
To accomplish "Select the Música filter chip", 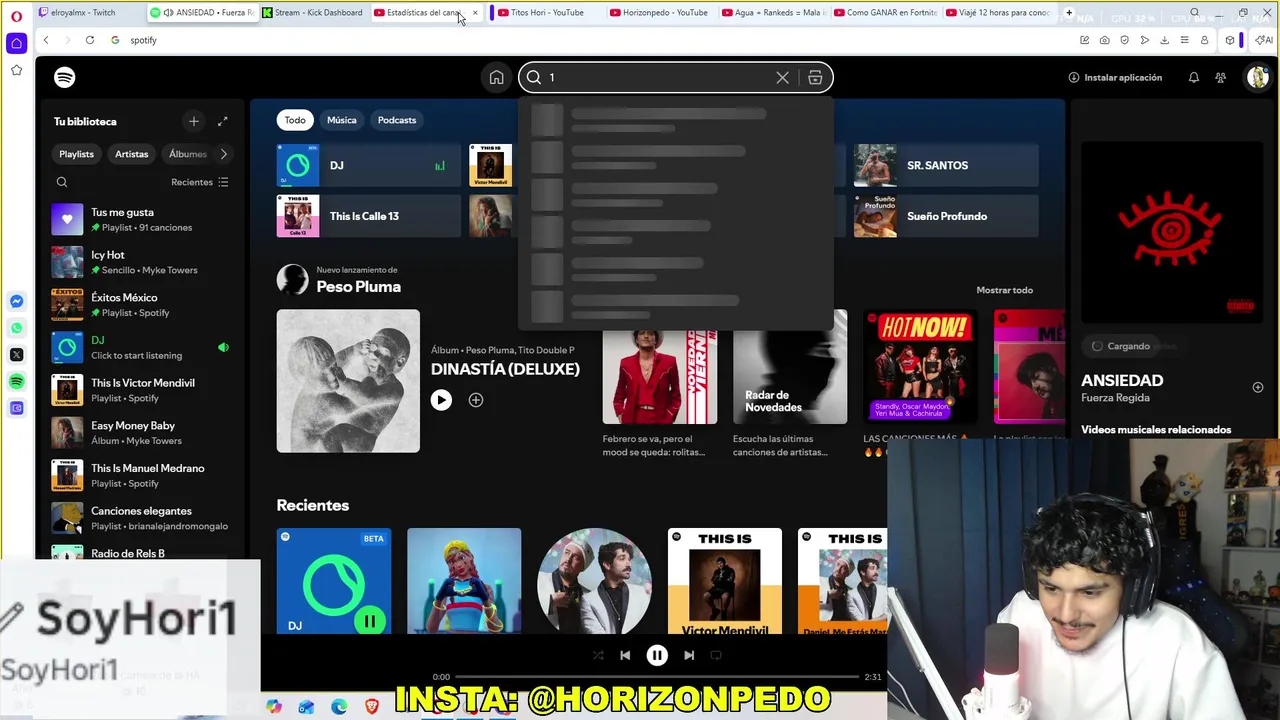I will [x=341, y=120].
